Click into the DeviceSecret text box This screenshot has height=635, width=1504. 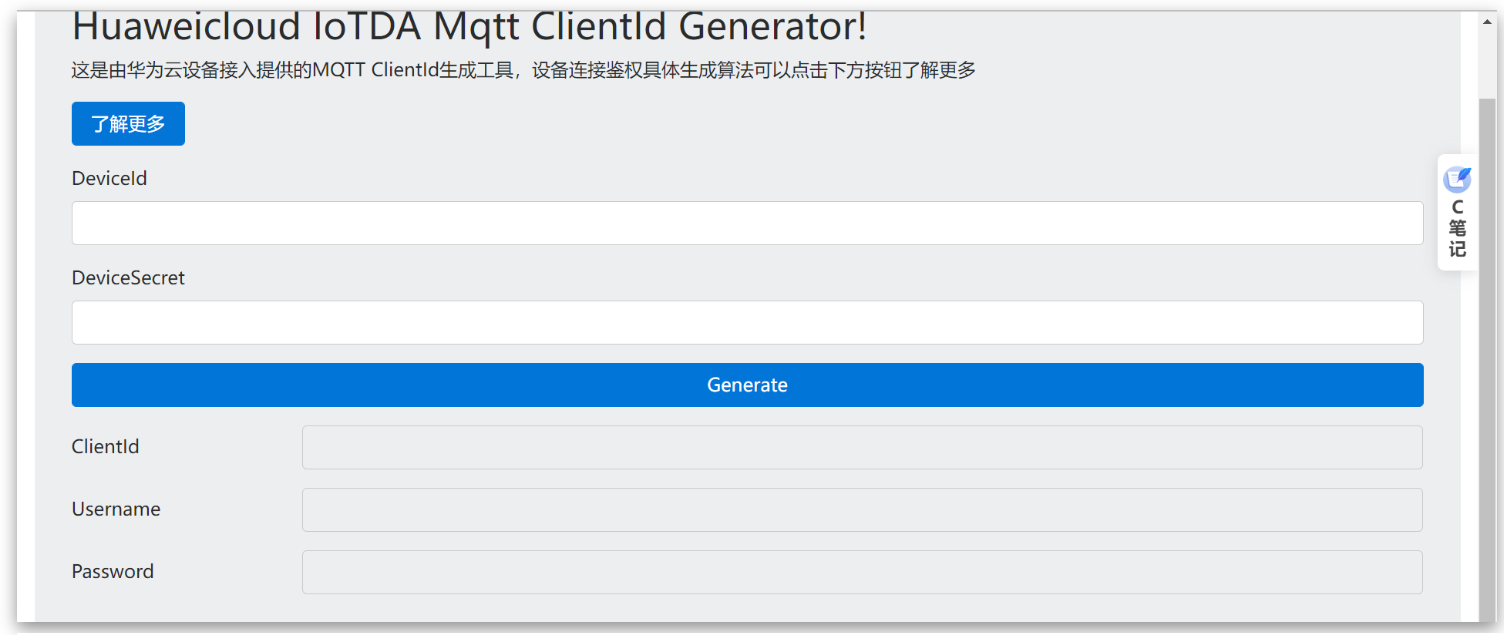747,323
